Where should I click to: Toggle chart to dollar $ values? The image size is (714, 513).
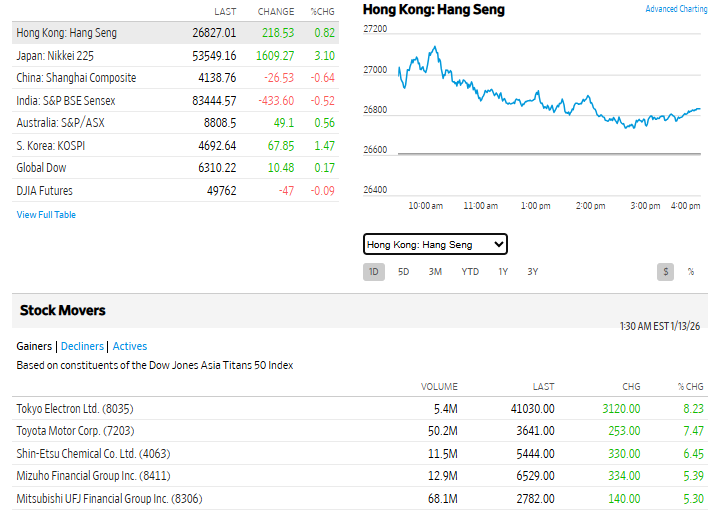pyautogui.click(x=665, y=272)
